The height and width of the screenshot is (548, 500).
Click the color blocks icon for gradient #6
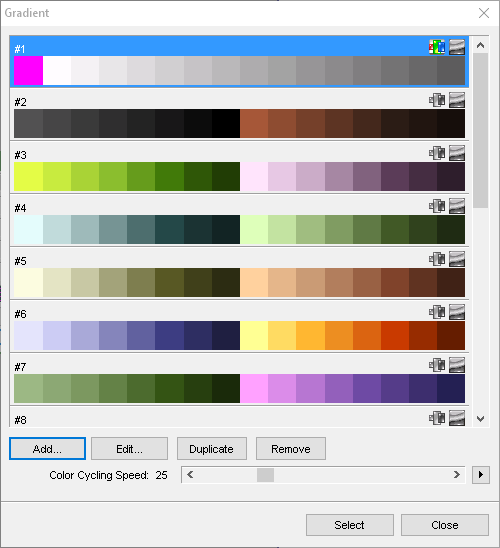(437, 312)
